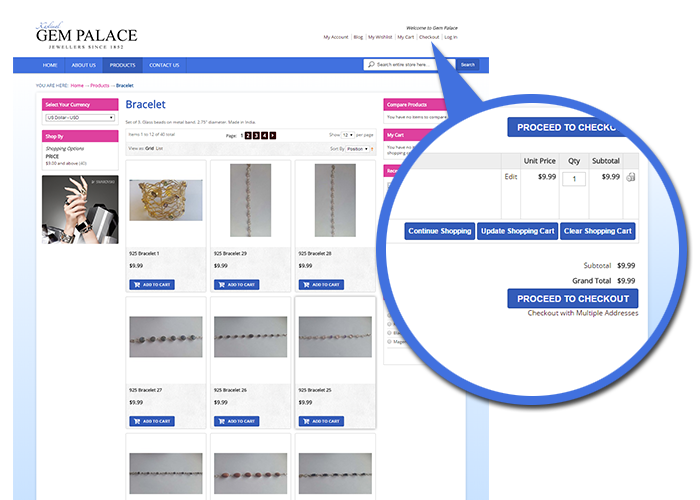Click the Checkout header link
The height and width of the screenshot is (500, 700).
pos(429,37)
